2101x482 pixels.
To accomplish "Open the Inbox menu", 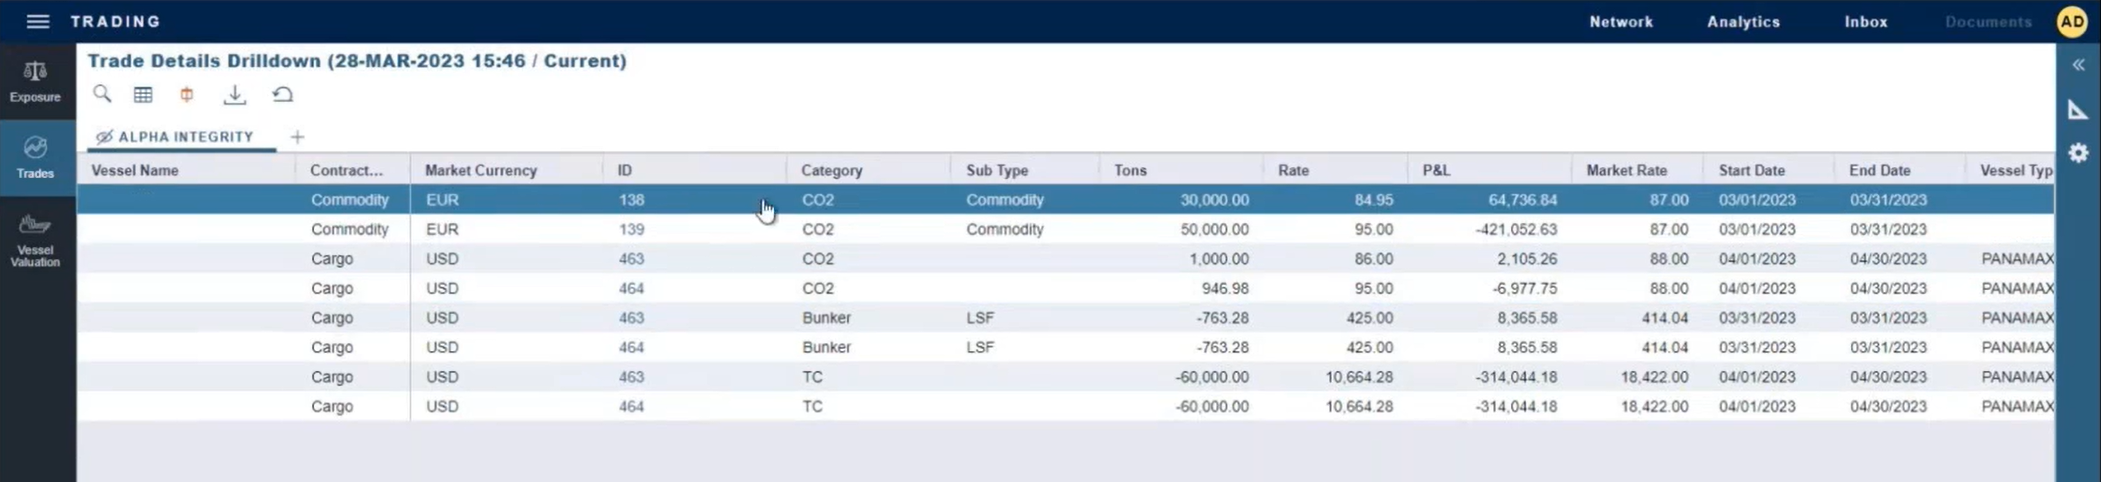I will pyautogui.click(x=1866, y=21).
